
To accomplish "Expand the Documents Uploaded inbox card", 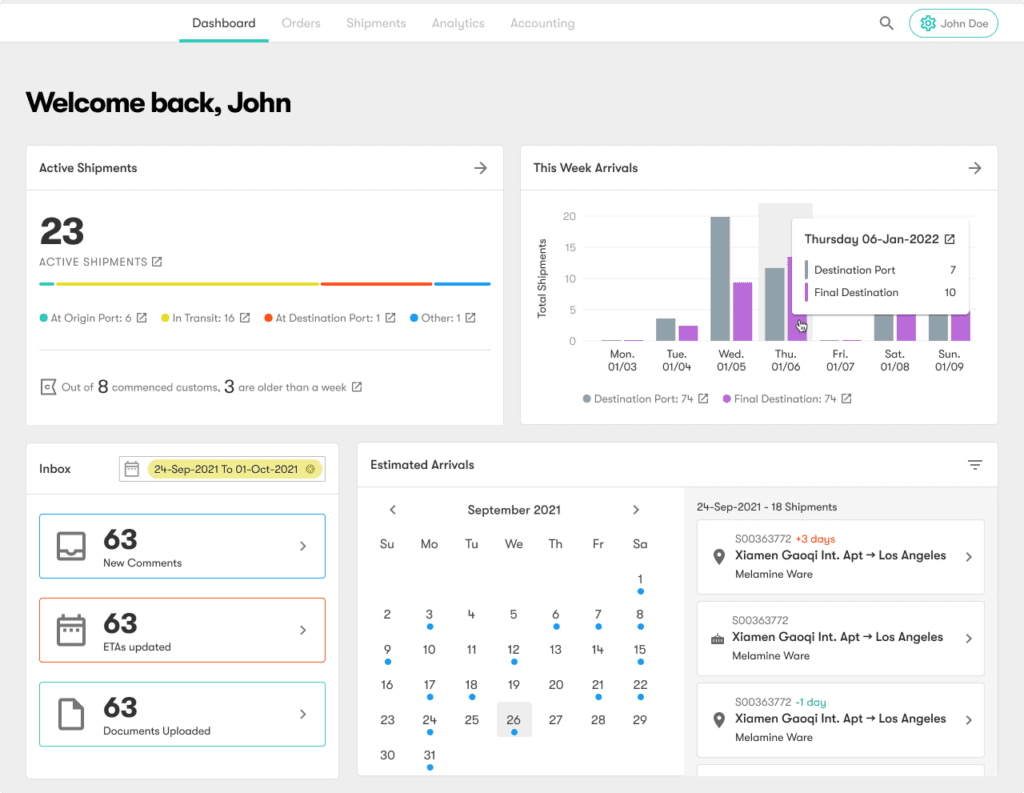I will pos(303,714).
